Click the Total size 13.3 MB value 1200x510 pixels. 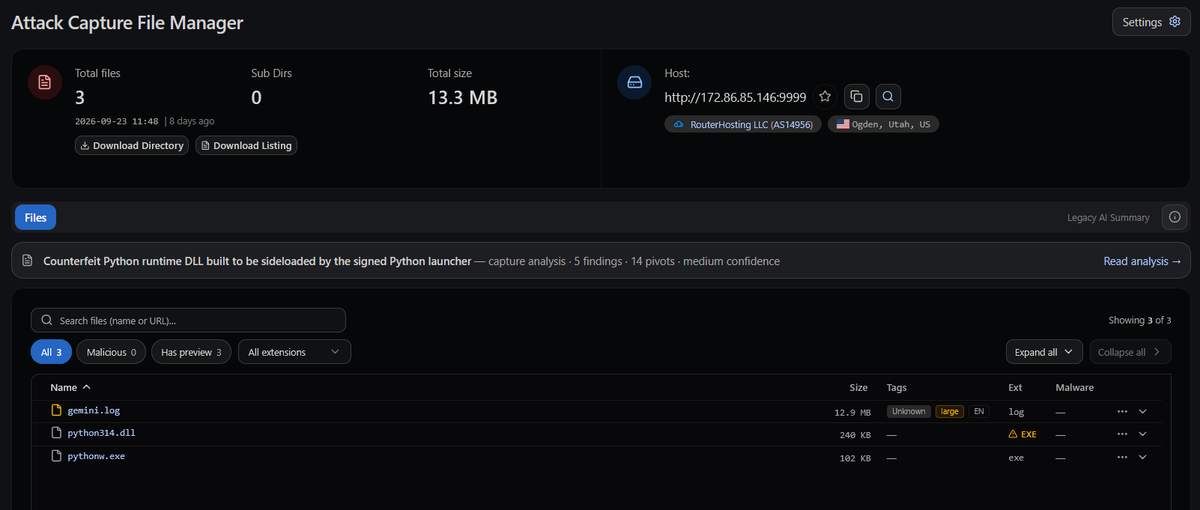(462, 97)
